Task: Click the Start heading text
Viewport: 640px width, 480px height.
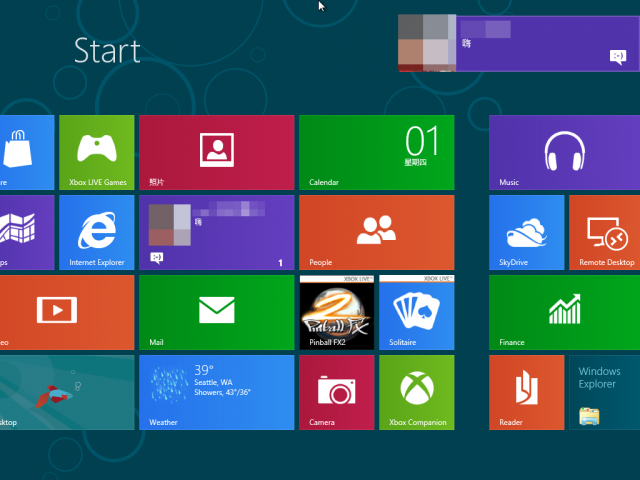Action: coord(107,51)
